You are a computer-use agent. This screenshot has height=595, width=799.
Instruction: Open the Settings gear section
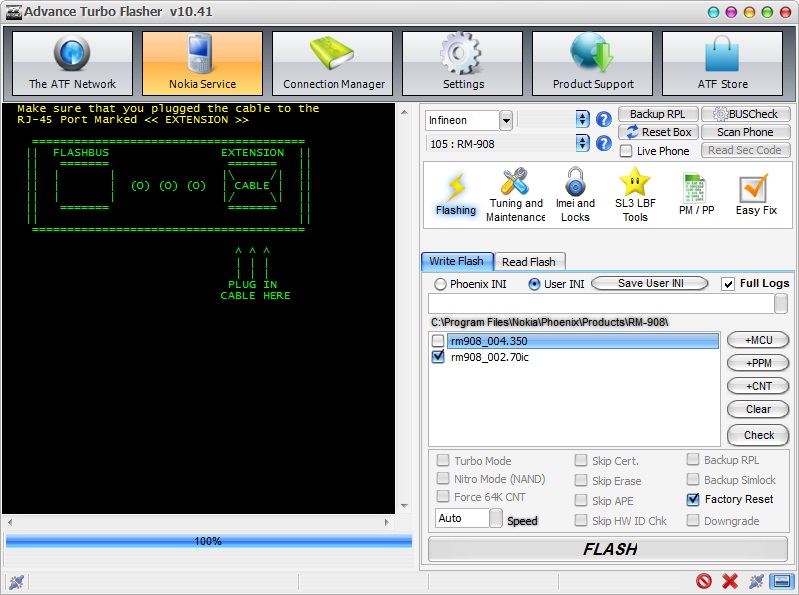[463, 63]
